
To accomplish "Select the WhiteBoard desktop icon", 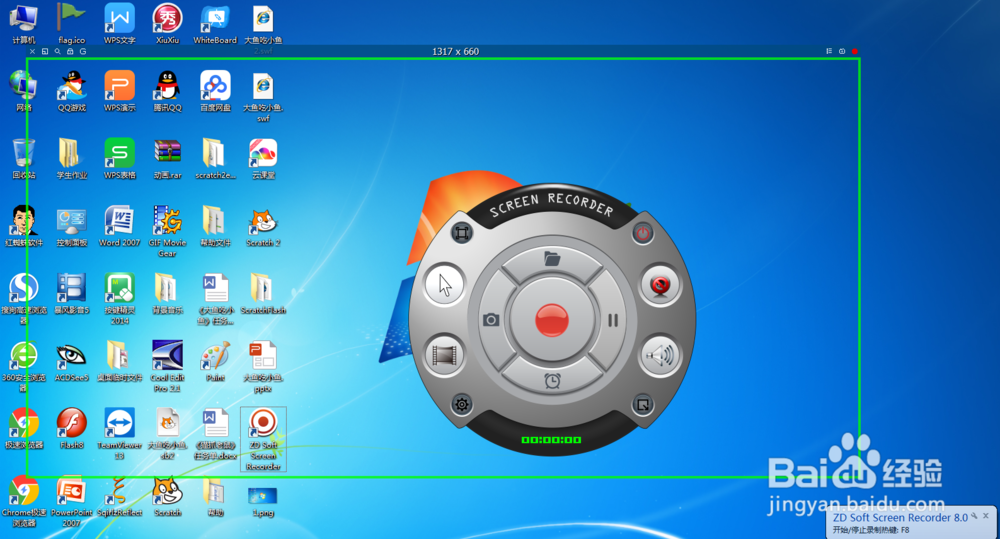I will tap(215, 24).
